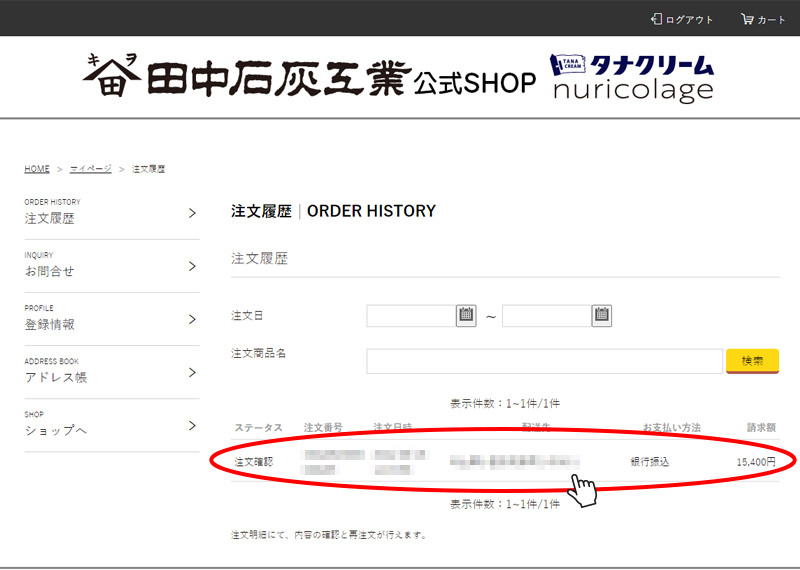Image resolution: width=800 pixels, height=570 pixels.
Task: Open the end date calendar picker
Action: (x=601, y=316)
